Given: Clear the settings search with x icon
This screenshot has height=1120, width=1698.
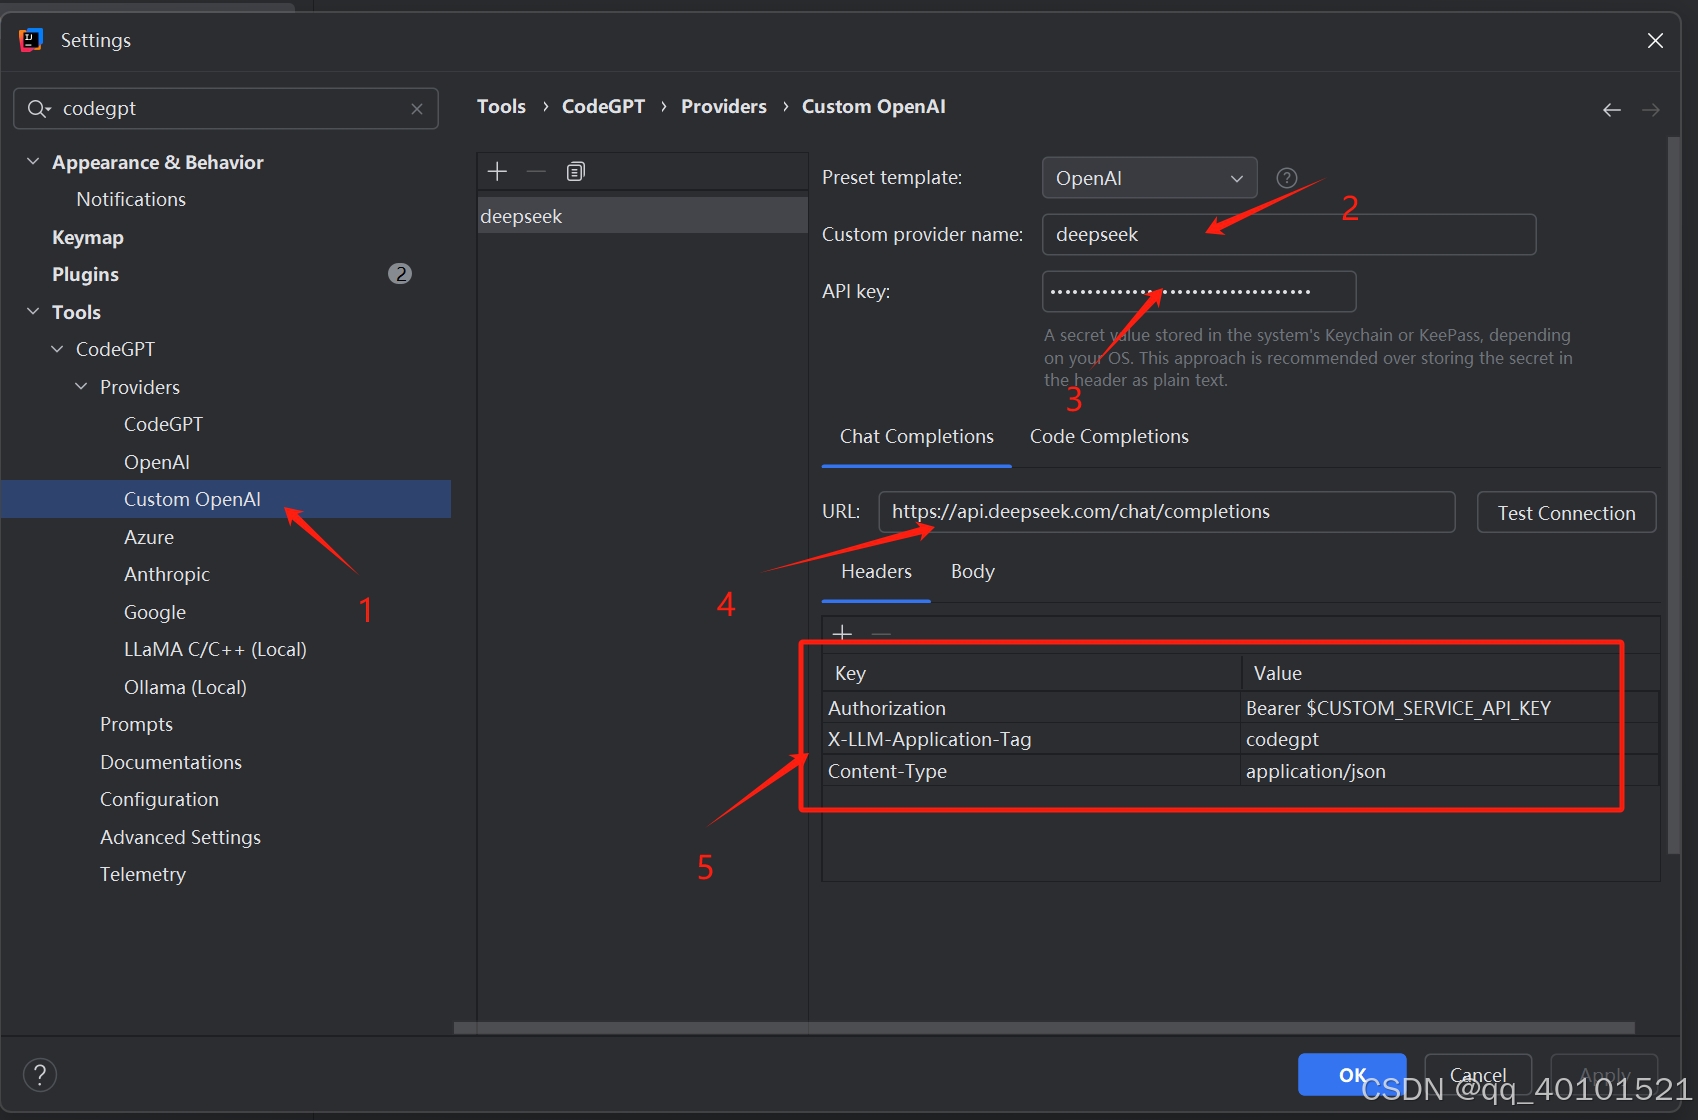Looking at the screenshot, I should pyautogui.click(x=417, y=109).
